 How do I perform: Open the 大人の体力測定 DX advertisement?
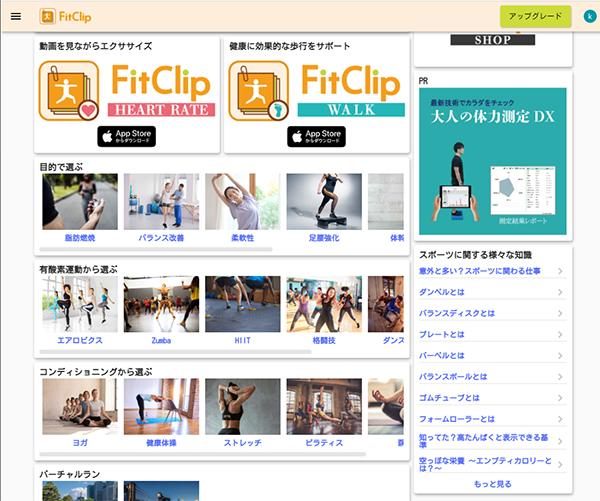pyautogui.click(x=492, y=161)
